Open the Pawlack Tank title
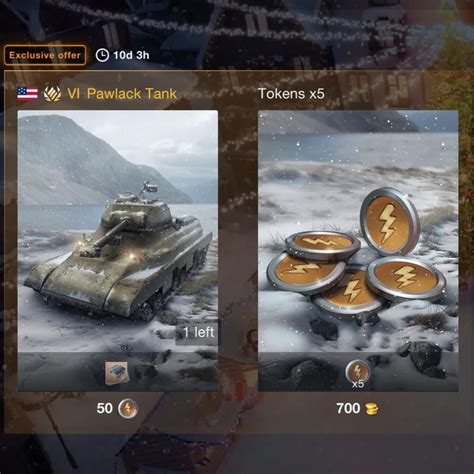474x474 pixels. [x=132, y=94]
